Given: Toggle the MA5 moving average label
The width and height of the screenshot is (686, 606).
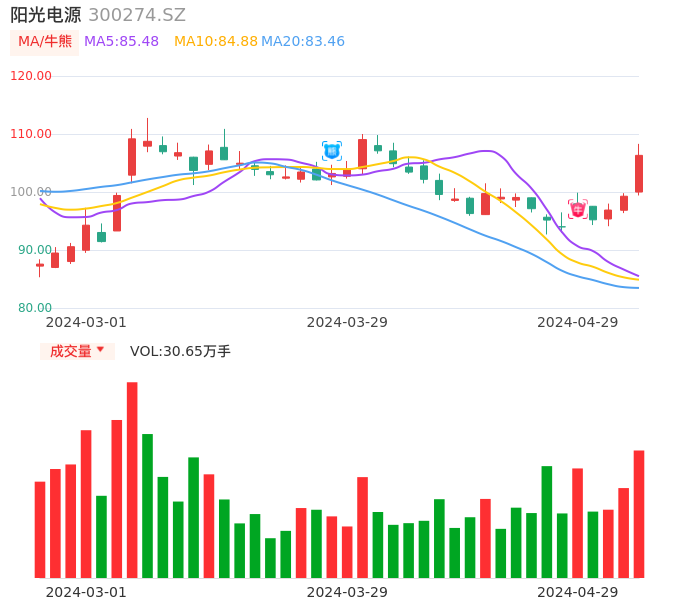Looking at the screenshot, I should [121, 41].
